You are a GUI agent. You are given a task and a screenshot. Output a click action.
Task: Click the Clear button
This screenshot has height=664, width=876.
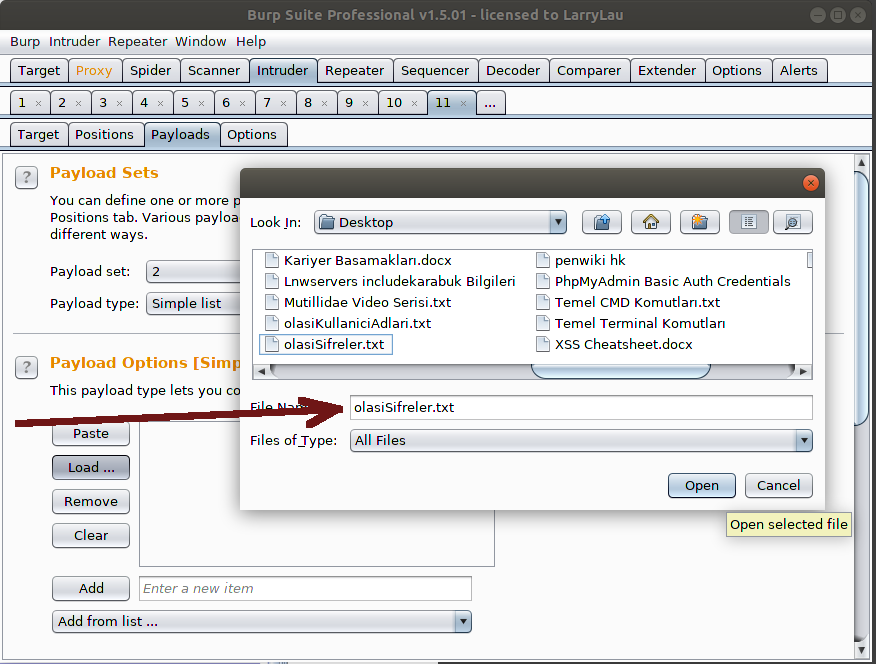click(91, 536)
